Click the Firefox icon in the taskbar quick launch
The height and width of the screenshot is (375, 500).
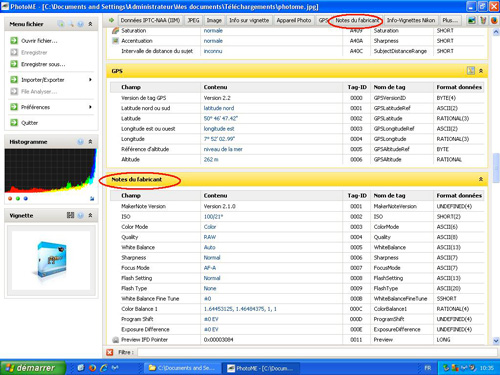pos(92,368)
